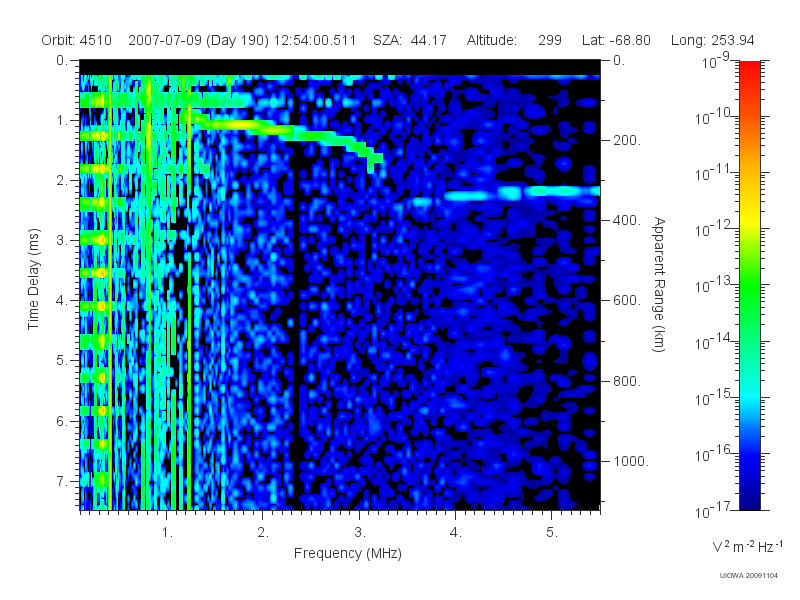Click the yellow band of the color bar
Viewport: 800px width, 600px height.
pos(749,219)
